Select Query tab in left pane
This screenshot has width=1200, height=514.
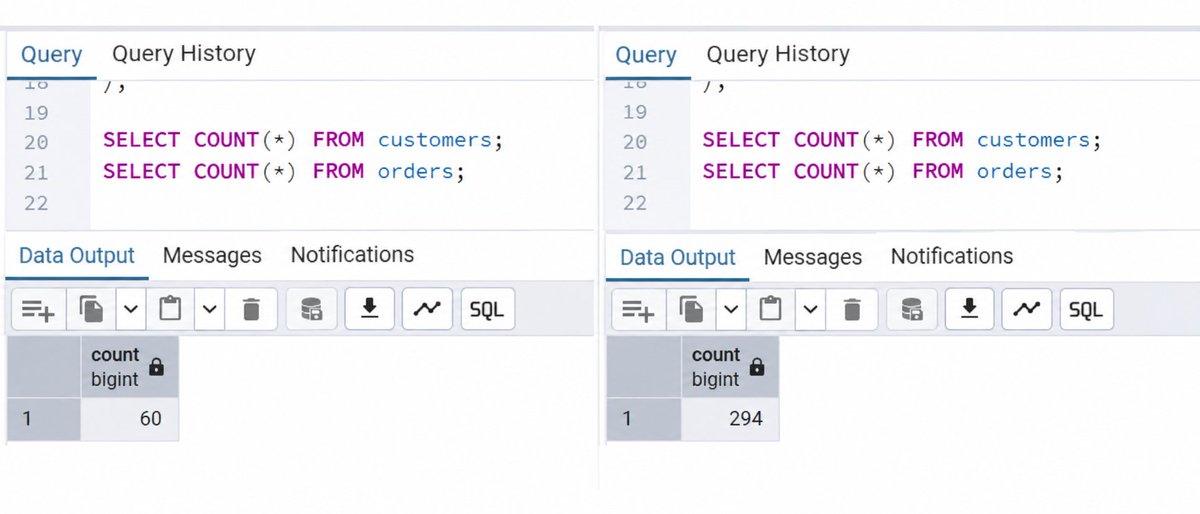[51, 55]
